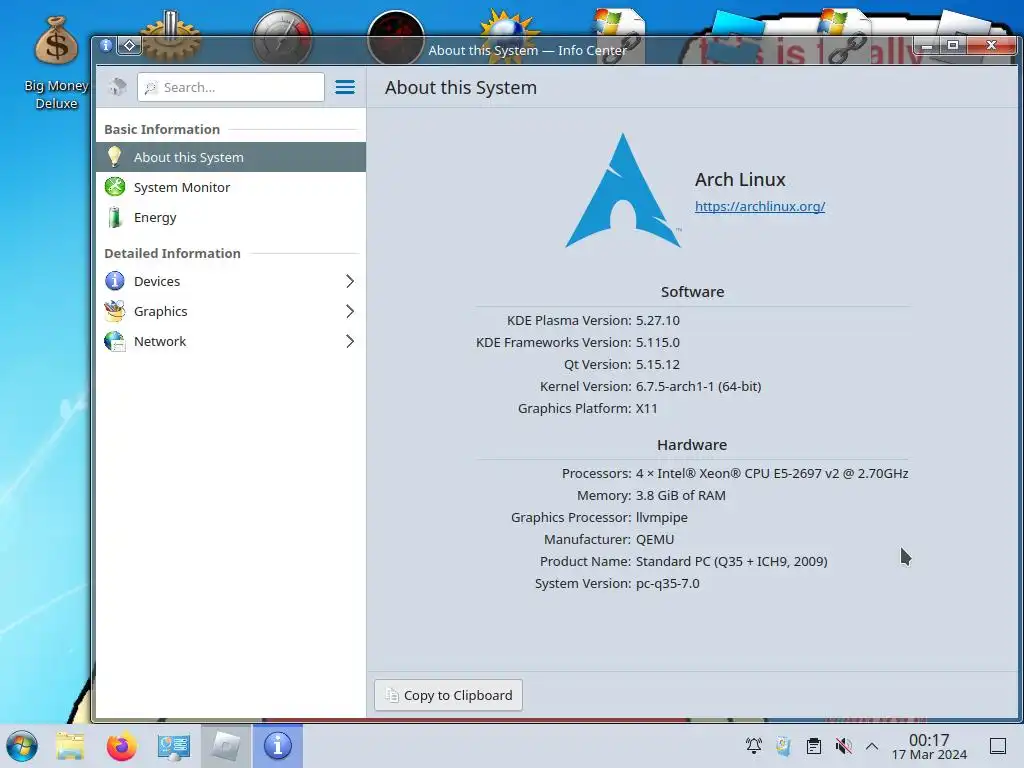Click the Copy to Clipboard button
The width and height of the screenshot is (1024, 768).
click(x=448, y=695)
